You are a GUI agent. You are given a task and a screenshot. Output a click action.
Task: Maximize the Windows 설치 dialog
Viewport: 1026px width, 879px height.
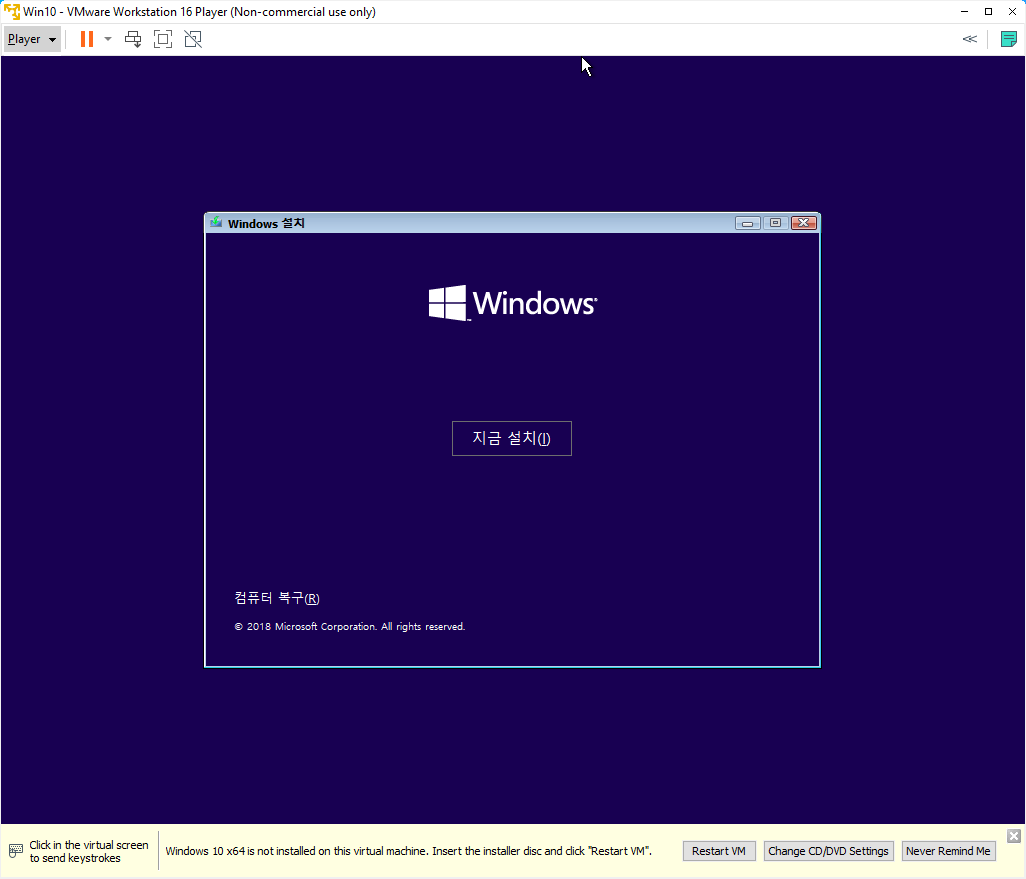(775, 223)
